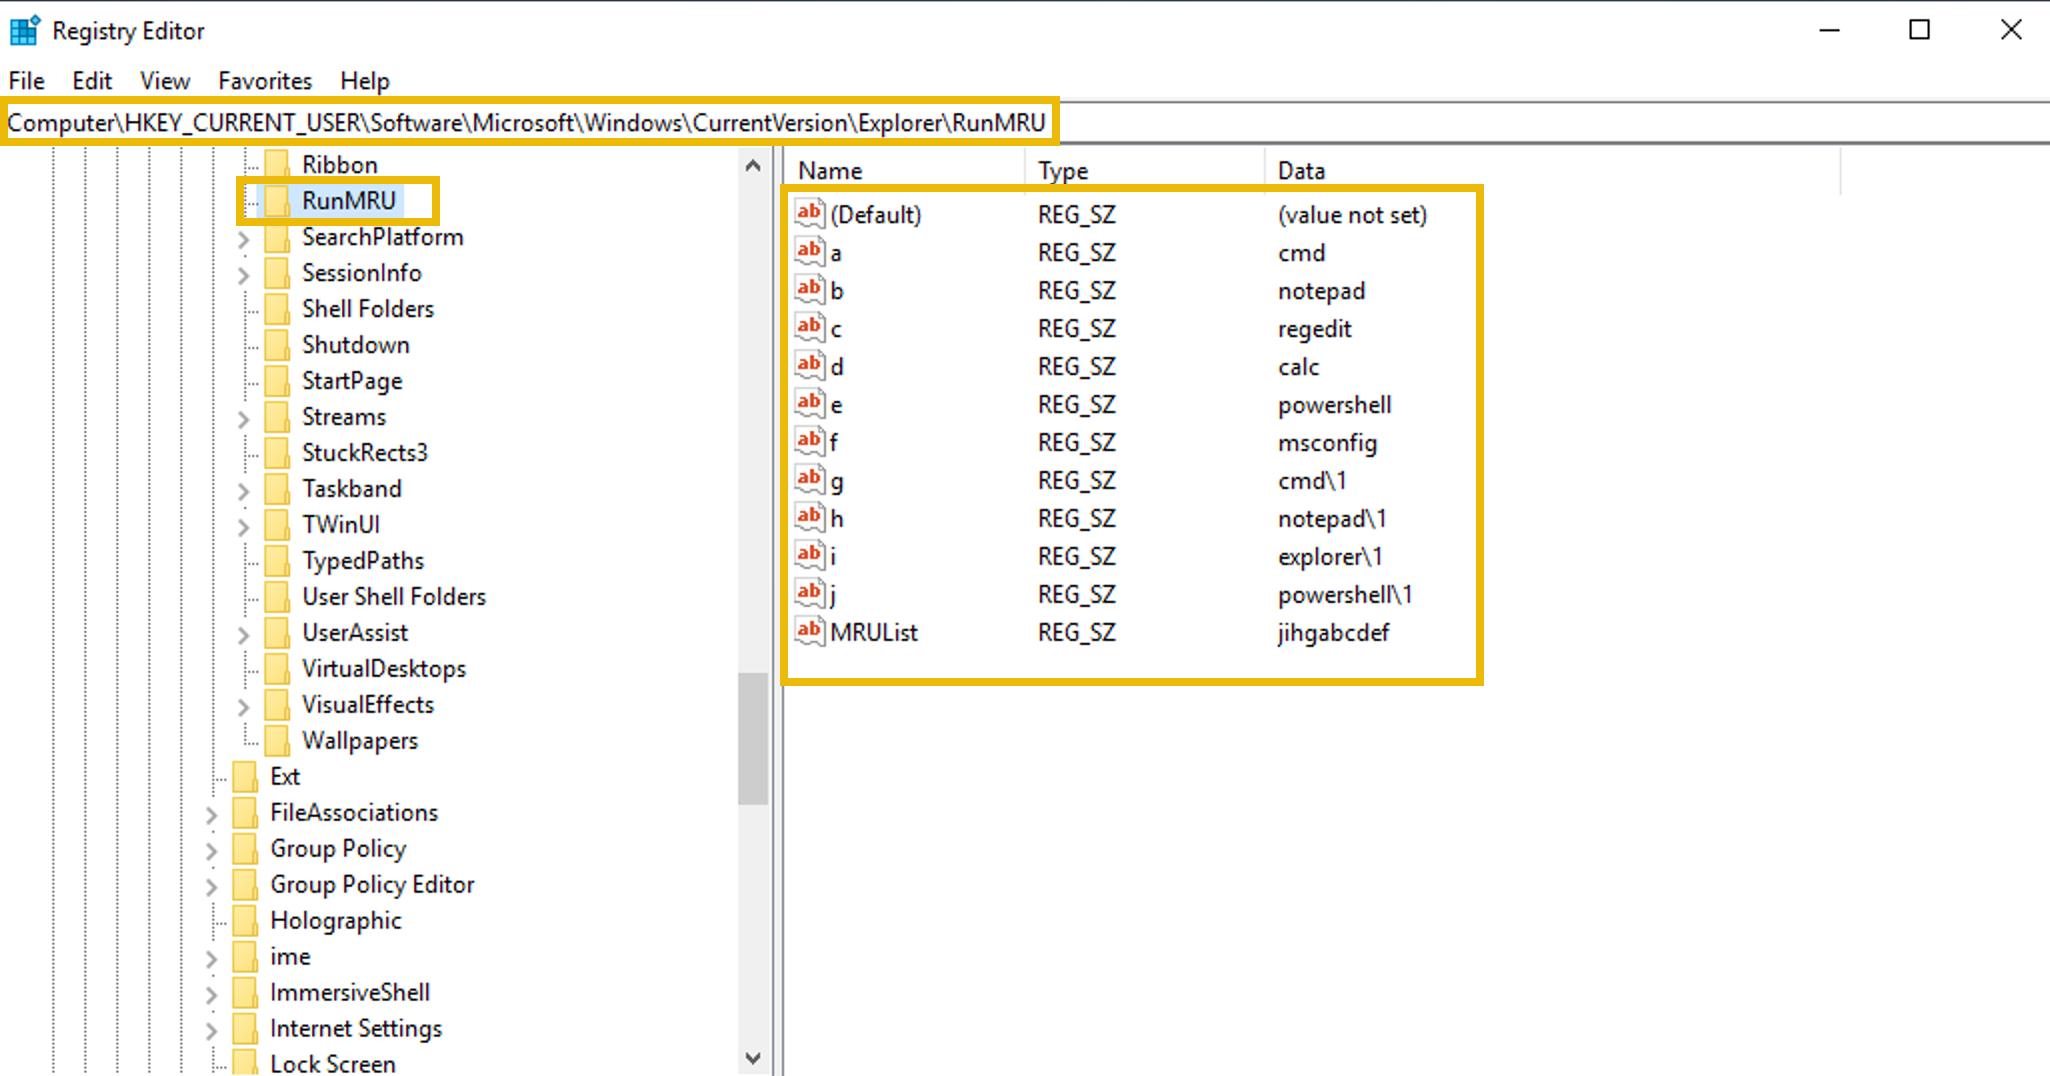
Task: Open the Edit menu
Action: click(x=92, y=80)
